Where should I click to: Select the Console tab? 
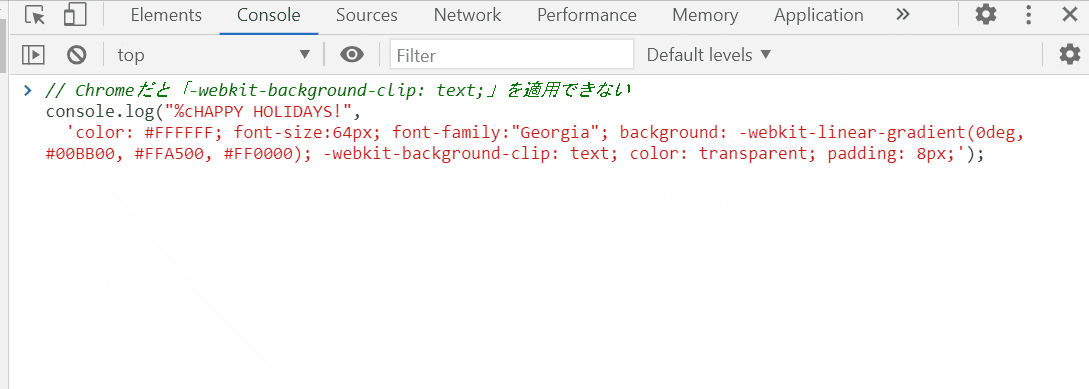[x=269, y=15]
